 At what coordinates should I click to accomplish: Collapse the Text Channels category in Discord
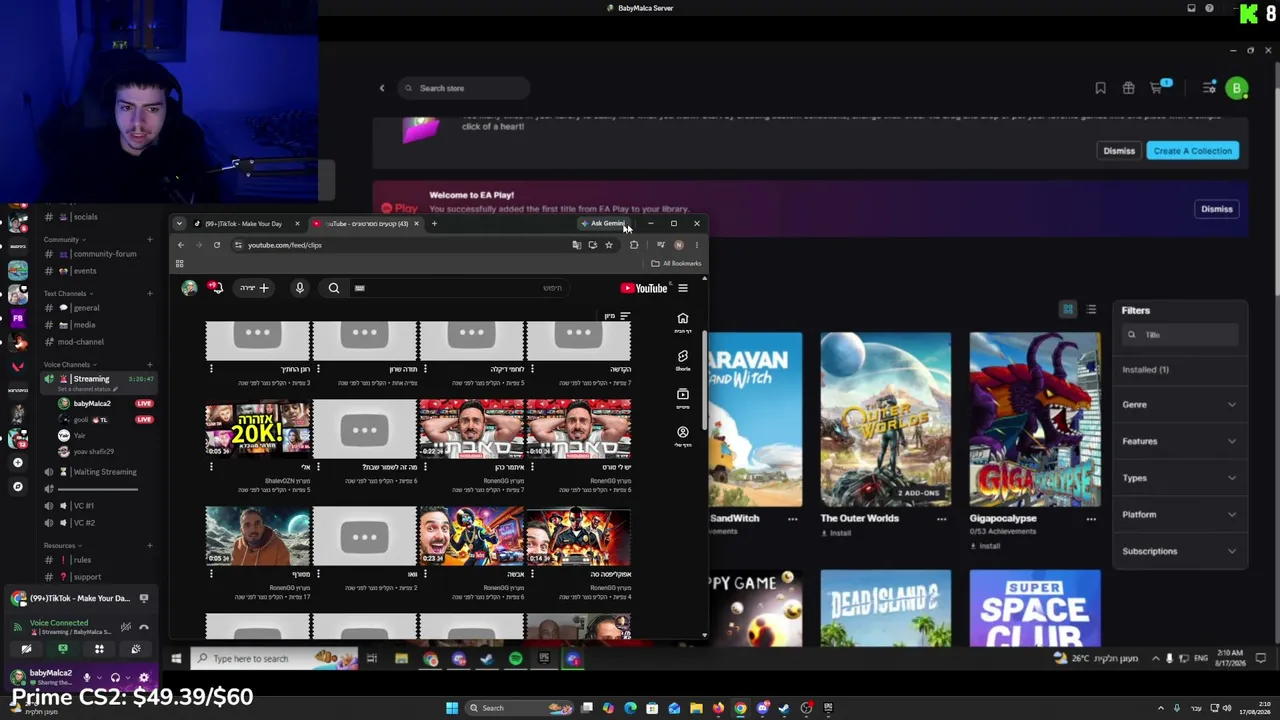68,294
